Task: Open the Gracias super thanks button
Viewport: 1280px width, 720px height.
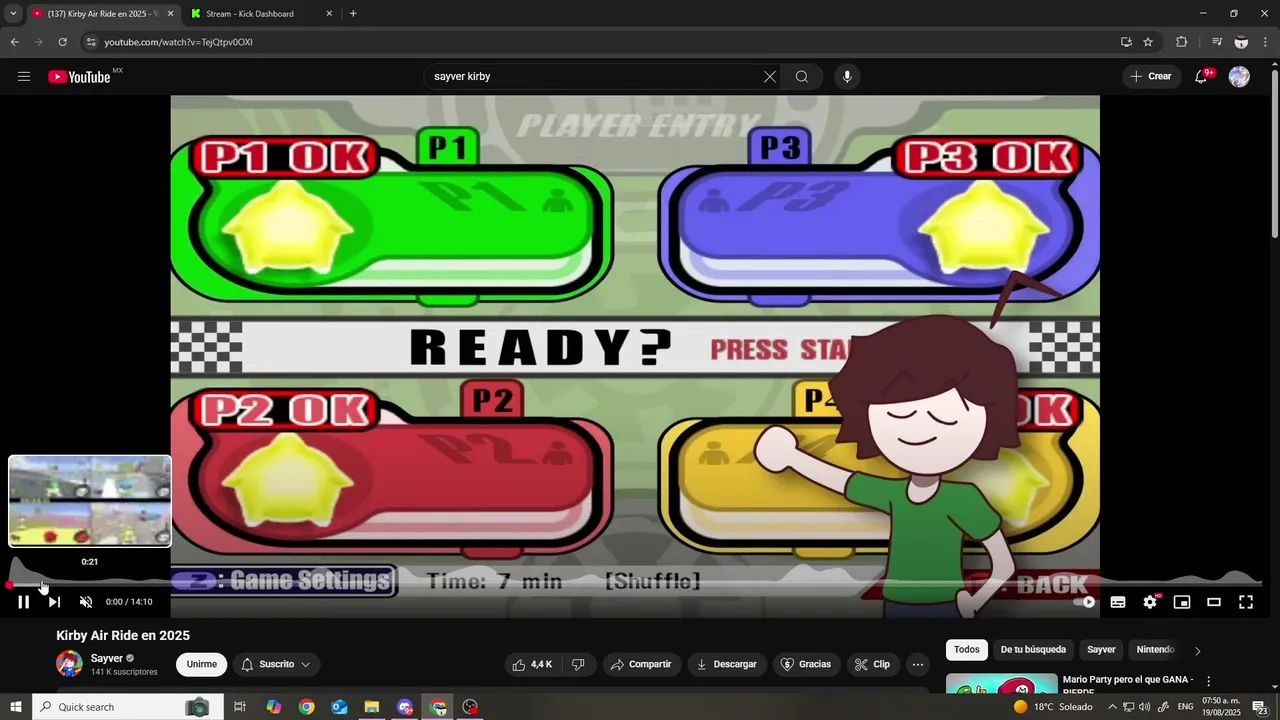Action: tap(806, 664)
